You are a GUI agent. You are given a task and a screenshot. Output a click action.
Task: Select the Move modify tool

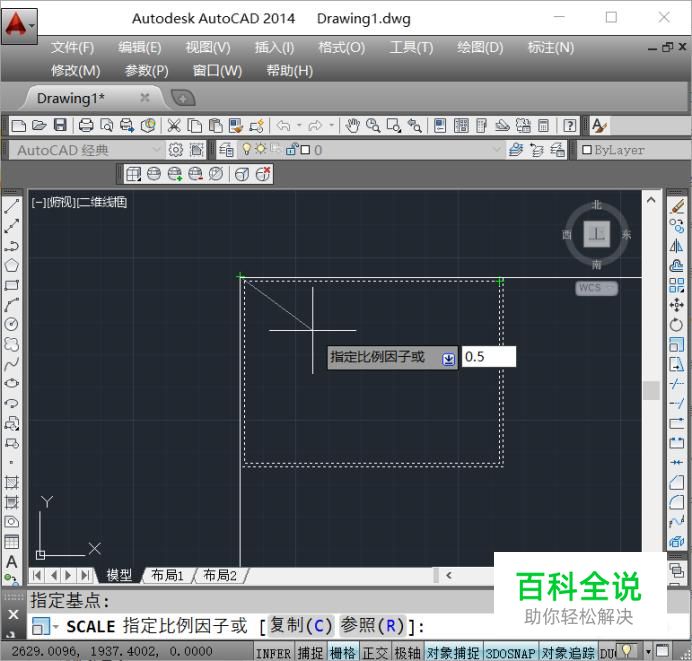[x=676, y=305]
